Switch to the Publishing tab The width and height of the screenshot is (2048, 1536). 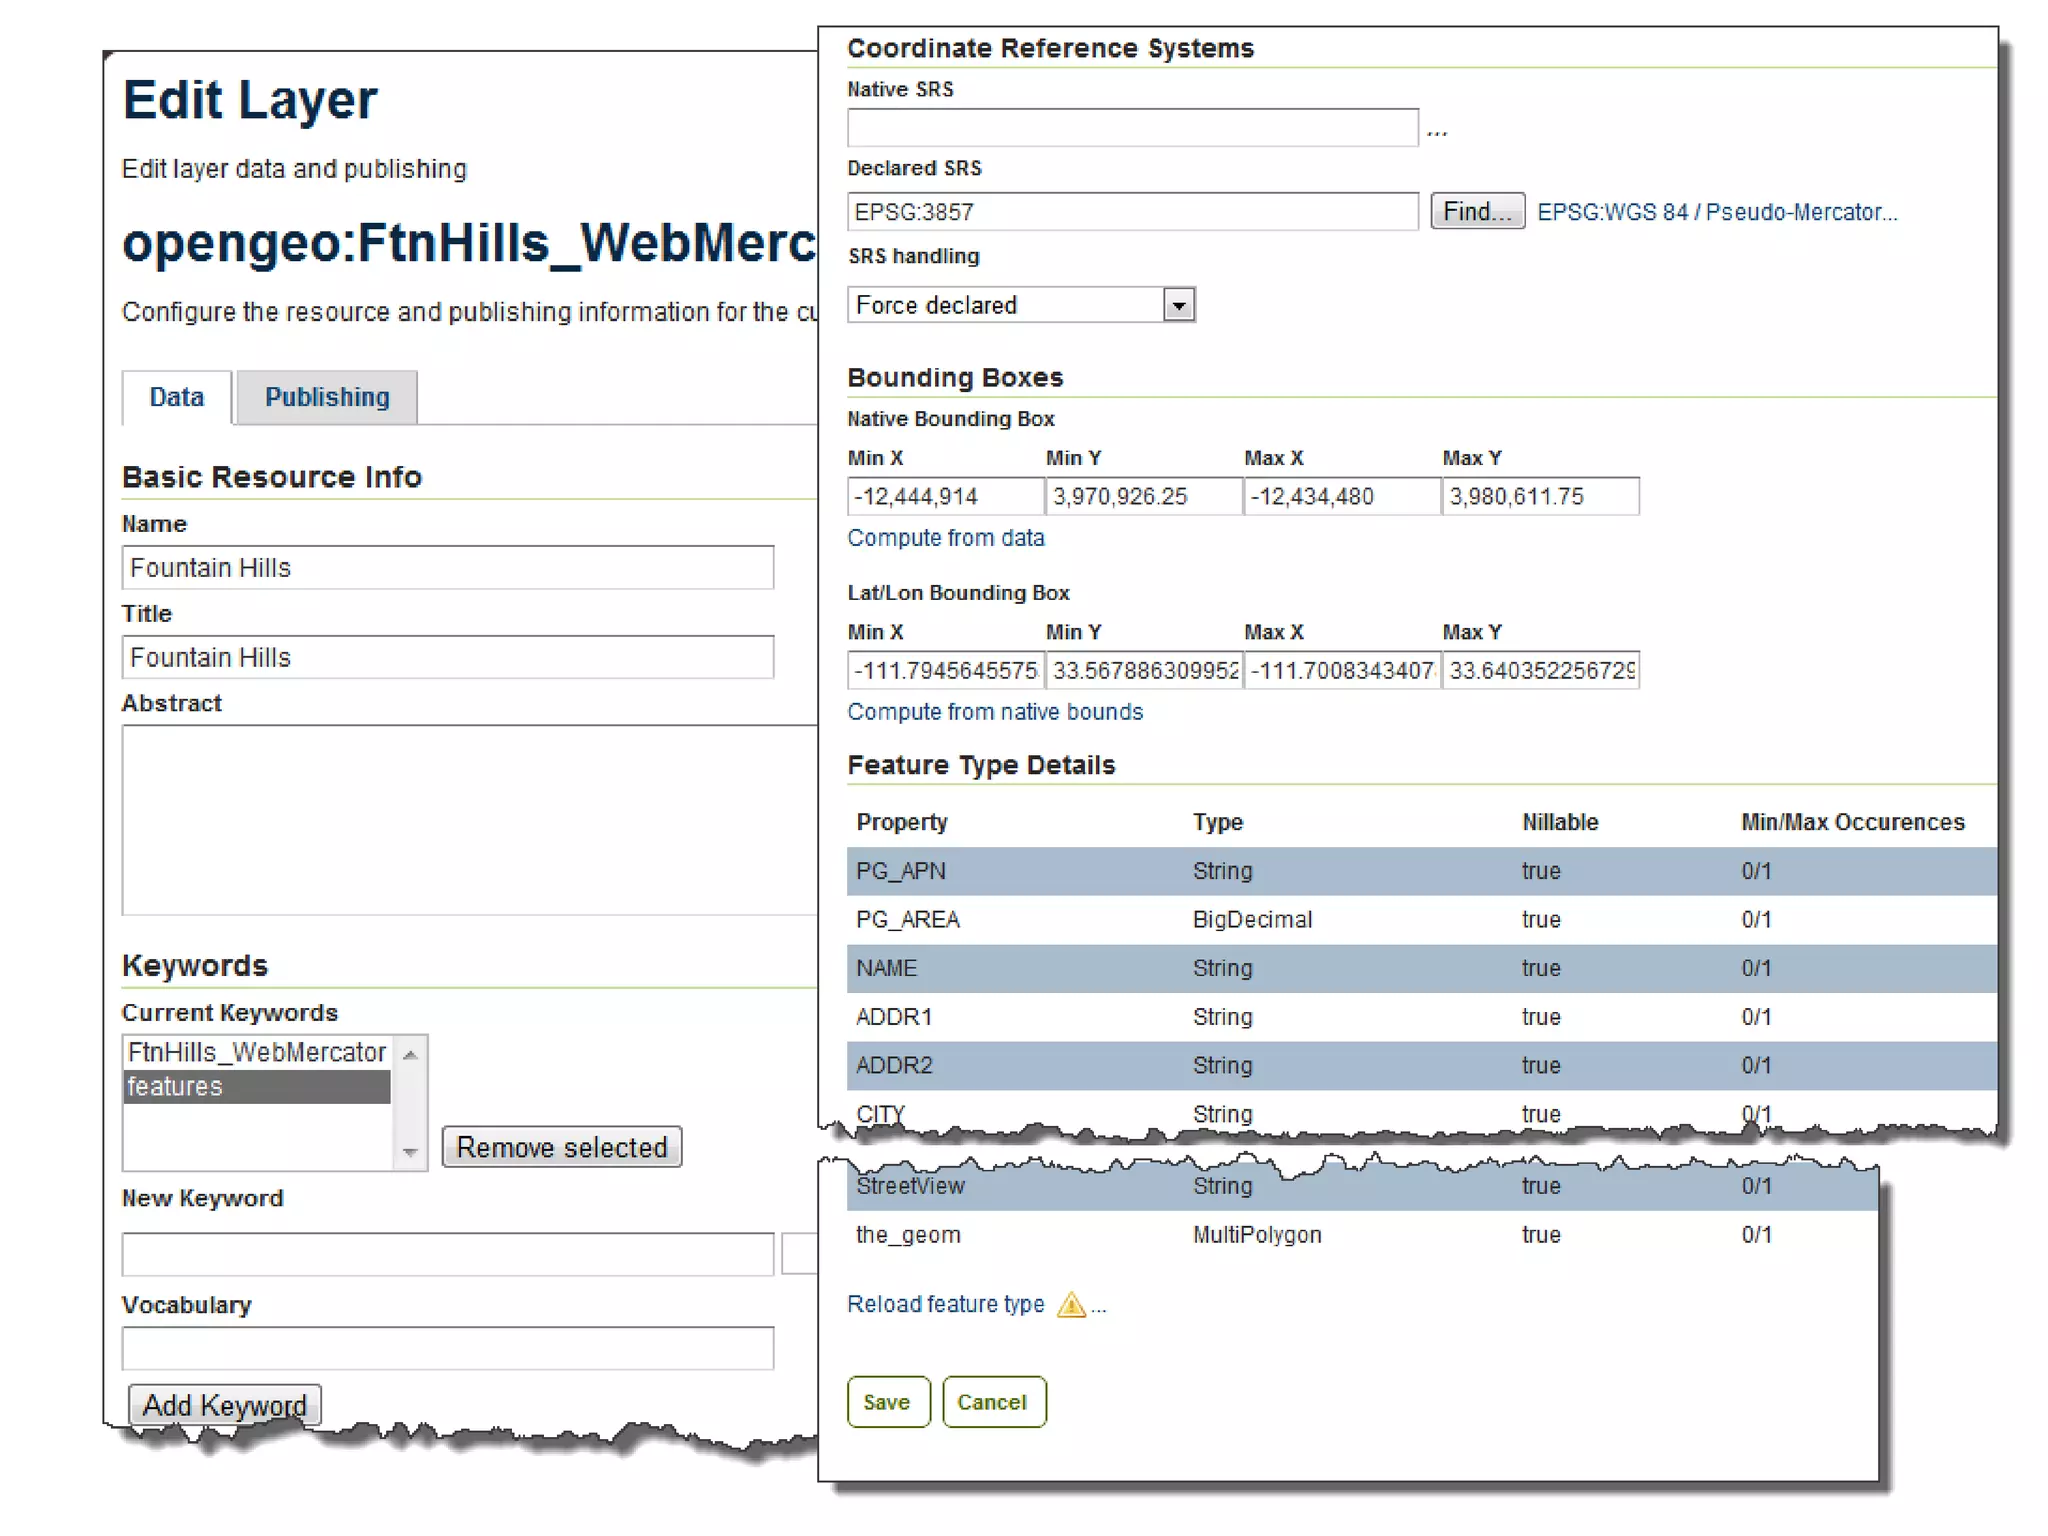coord(327,397)
